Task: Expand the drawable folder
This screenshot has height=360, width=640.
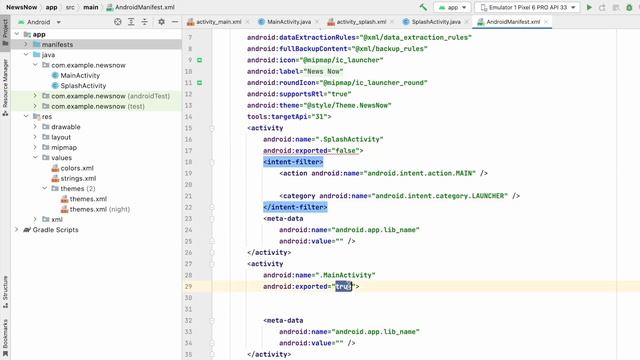Action: tap(35, 127)
